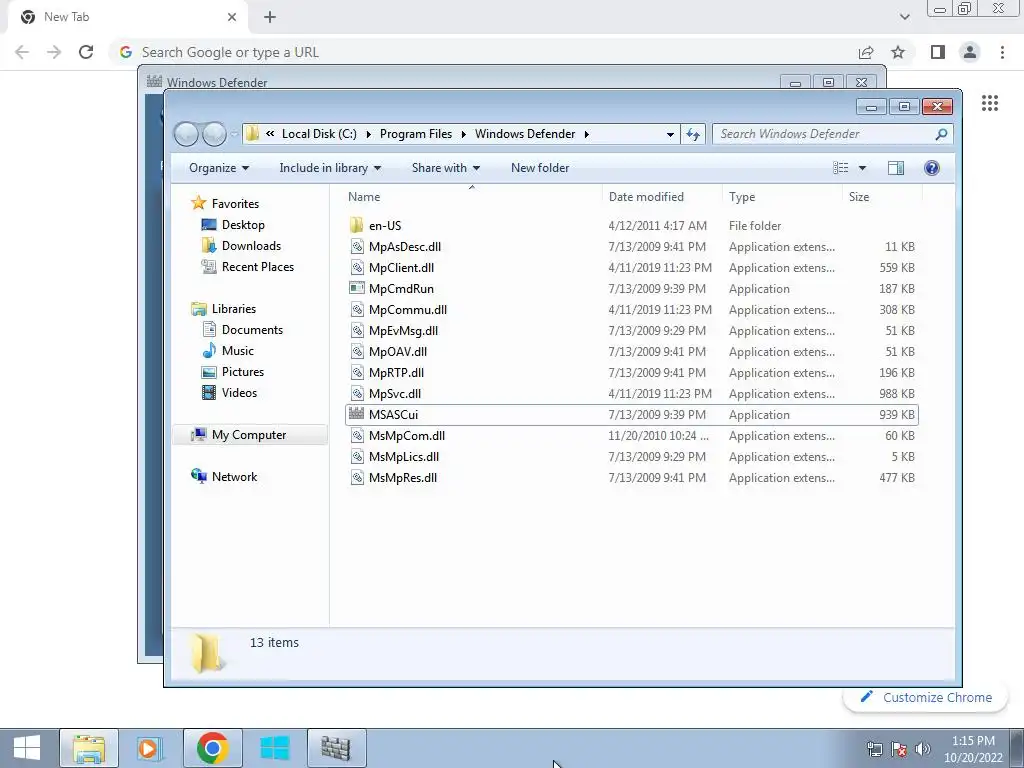Image resolution: width=1024 pixels, height=768 pixels.
Task: Select the MpClient.dll file icon
Action: [357, 268]
